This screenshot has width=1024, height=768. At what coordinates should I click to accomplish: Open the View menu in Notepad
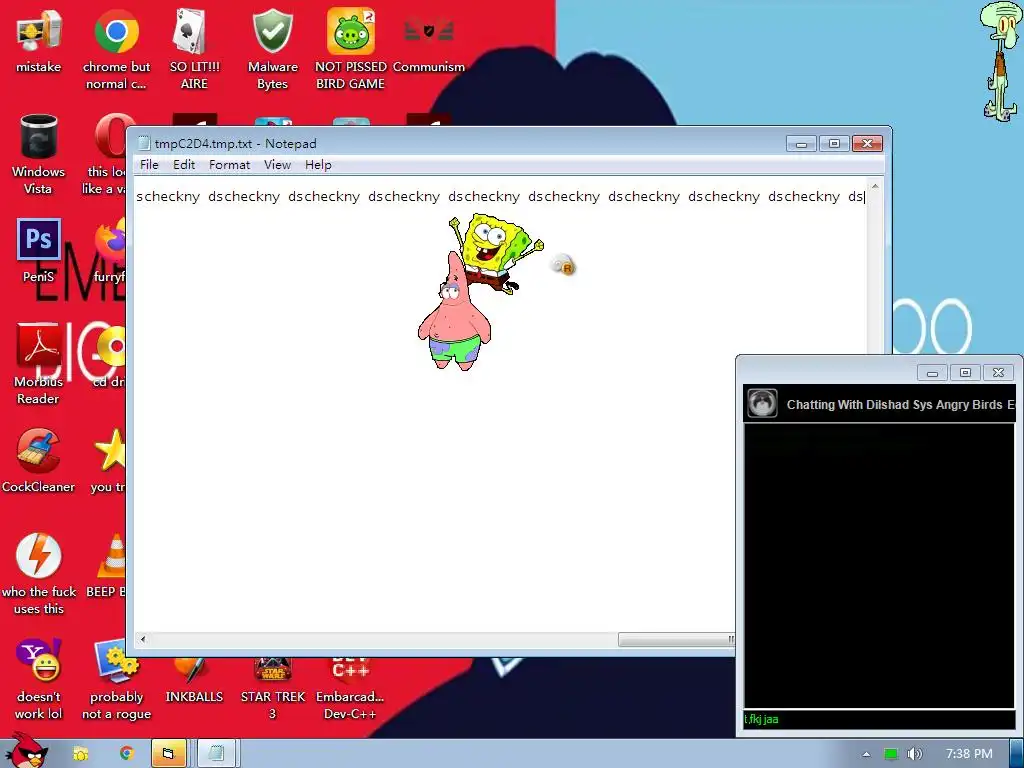[x=278, y=165]
